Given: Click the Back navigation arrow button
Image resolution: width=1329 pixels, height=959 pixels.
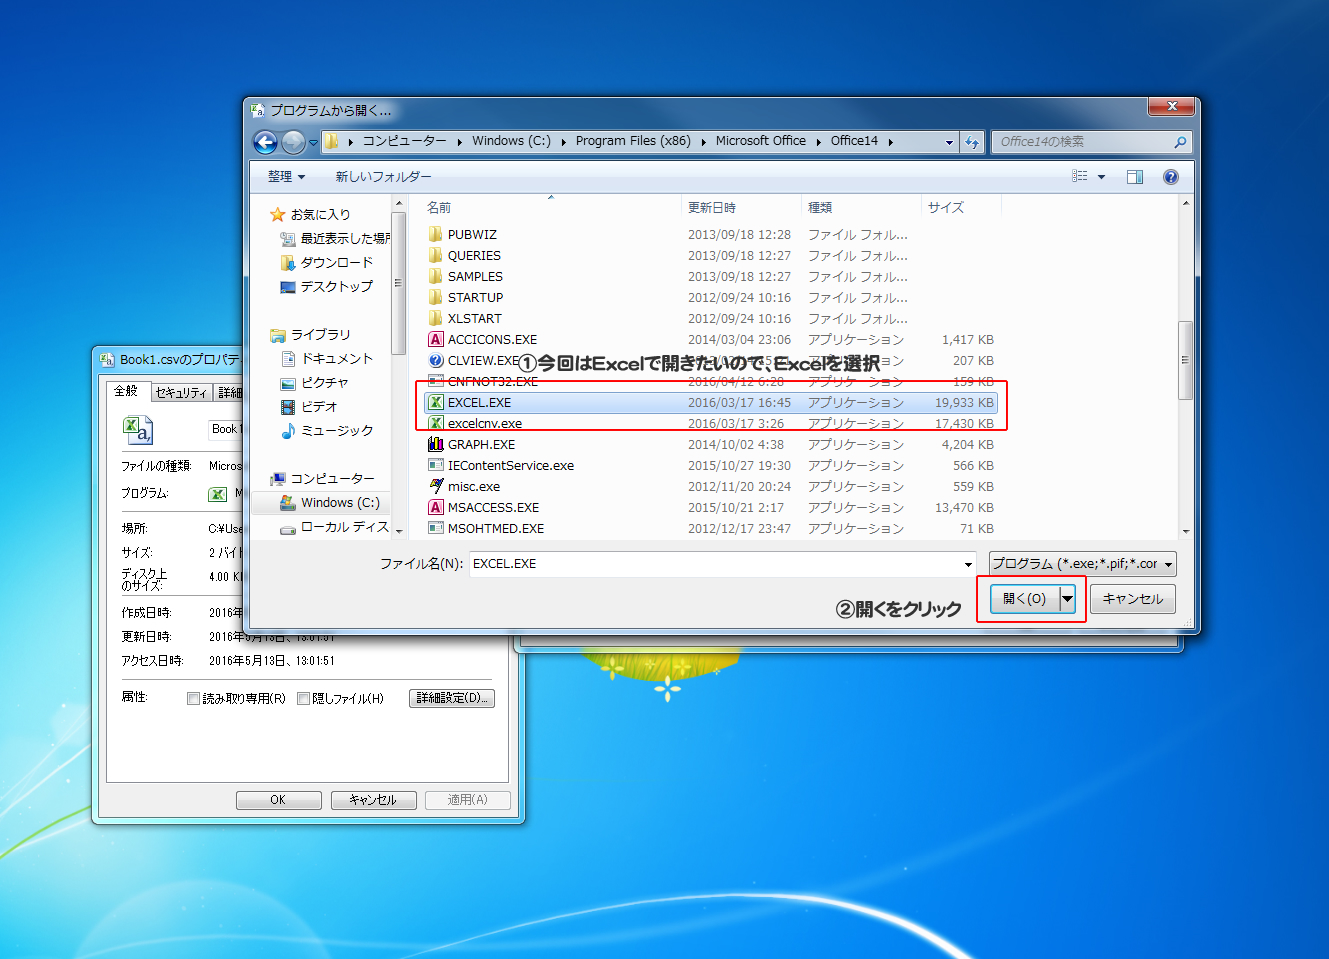Looking at the screenshot, I should coord(265,142).
